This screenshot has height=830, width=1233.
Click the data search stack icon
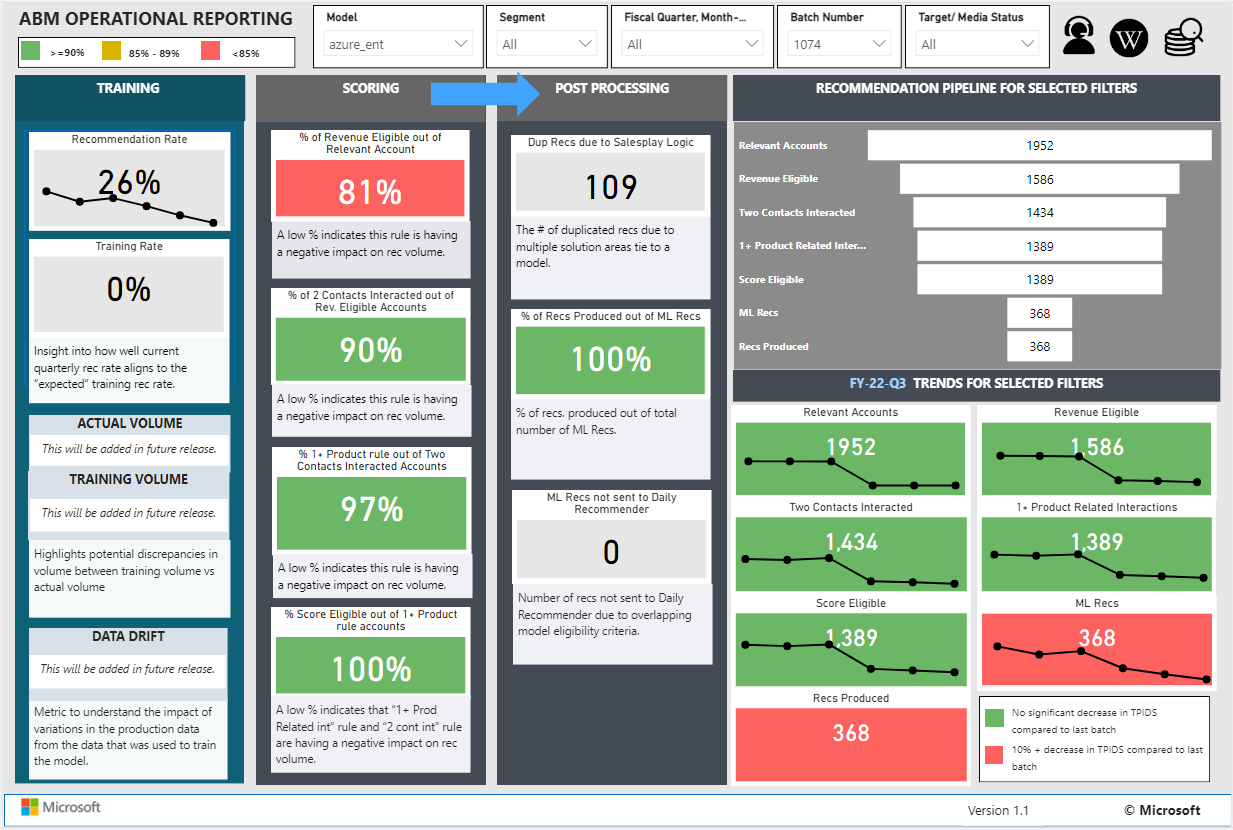coord(1183,37)
